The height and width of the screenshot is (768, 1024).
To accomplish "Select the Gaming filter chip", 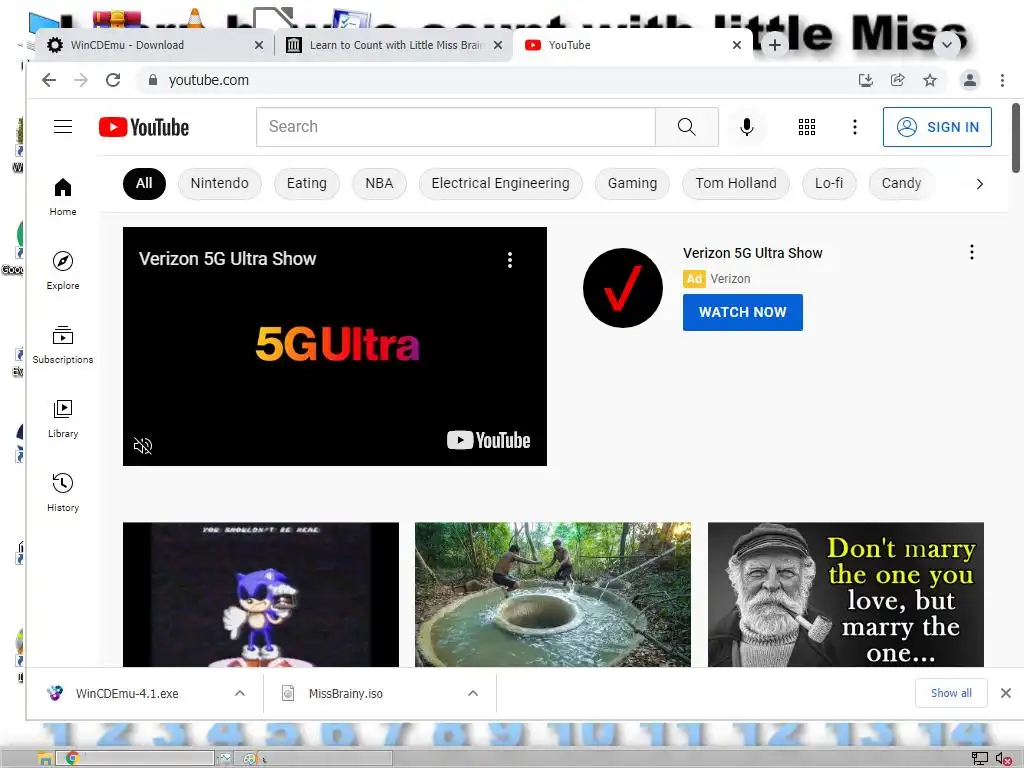I will [x=632, y=184].
